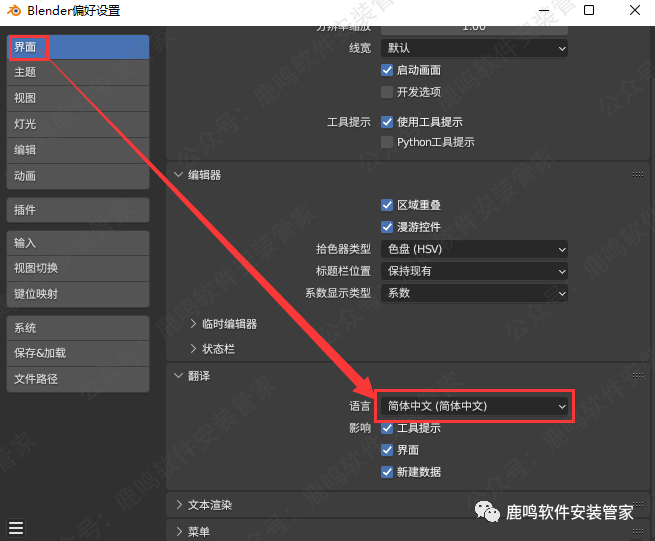Open the 动画 preferences tab
Screen dimensions: 655x541
pos(78,176)
